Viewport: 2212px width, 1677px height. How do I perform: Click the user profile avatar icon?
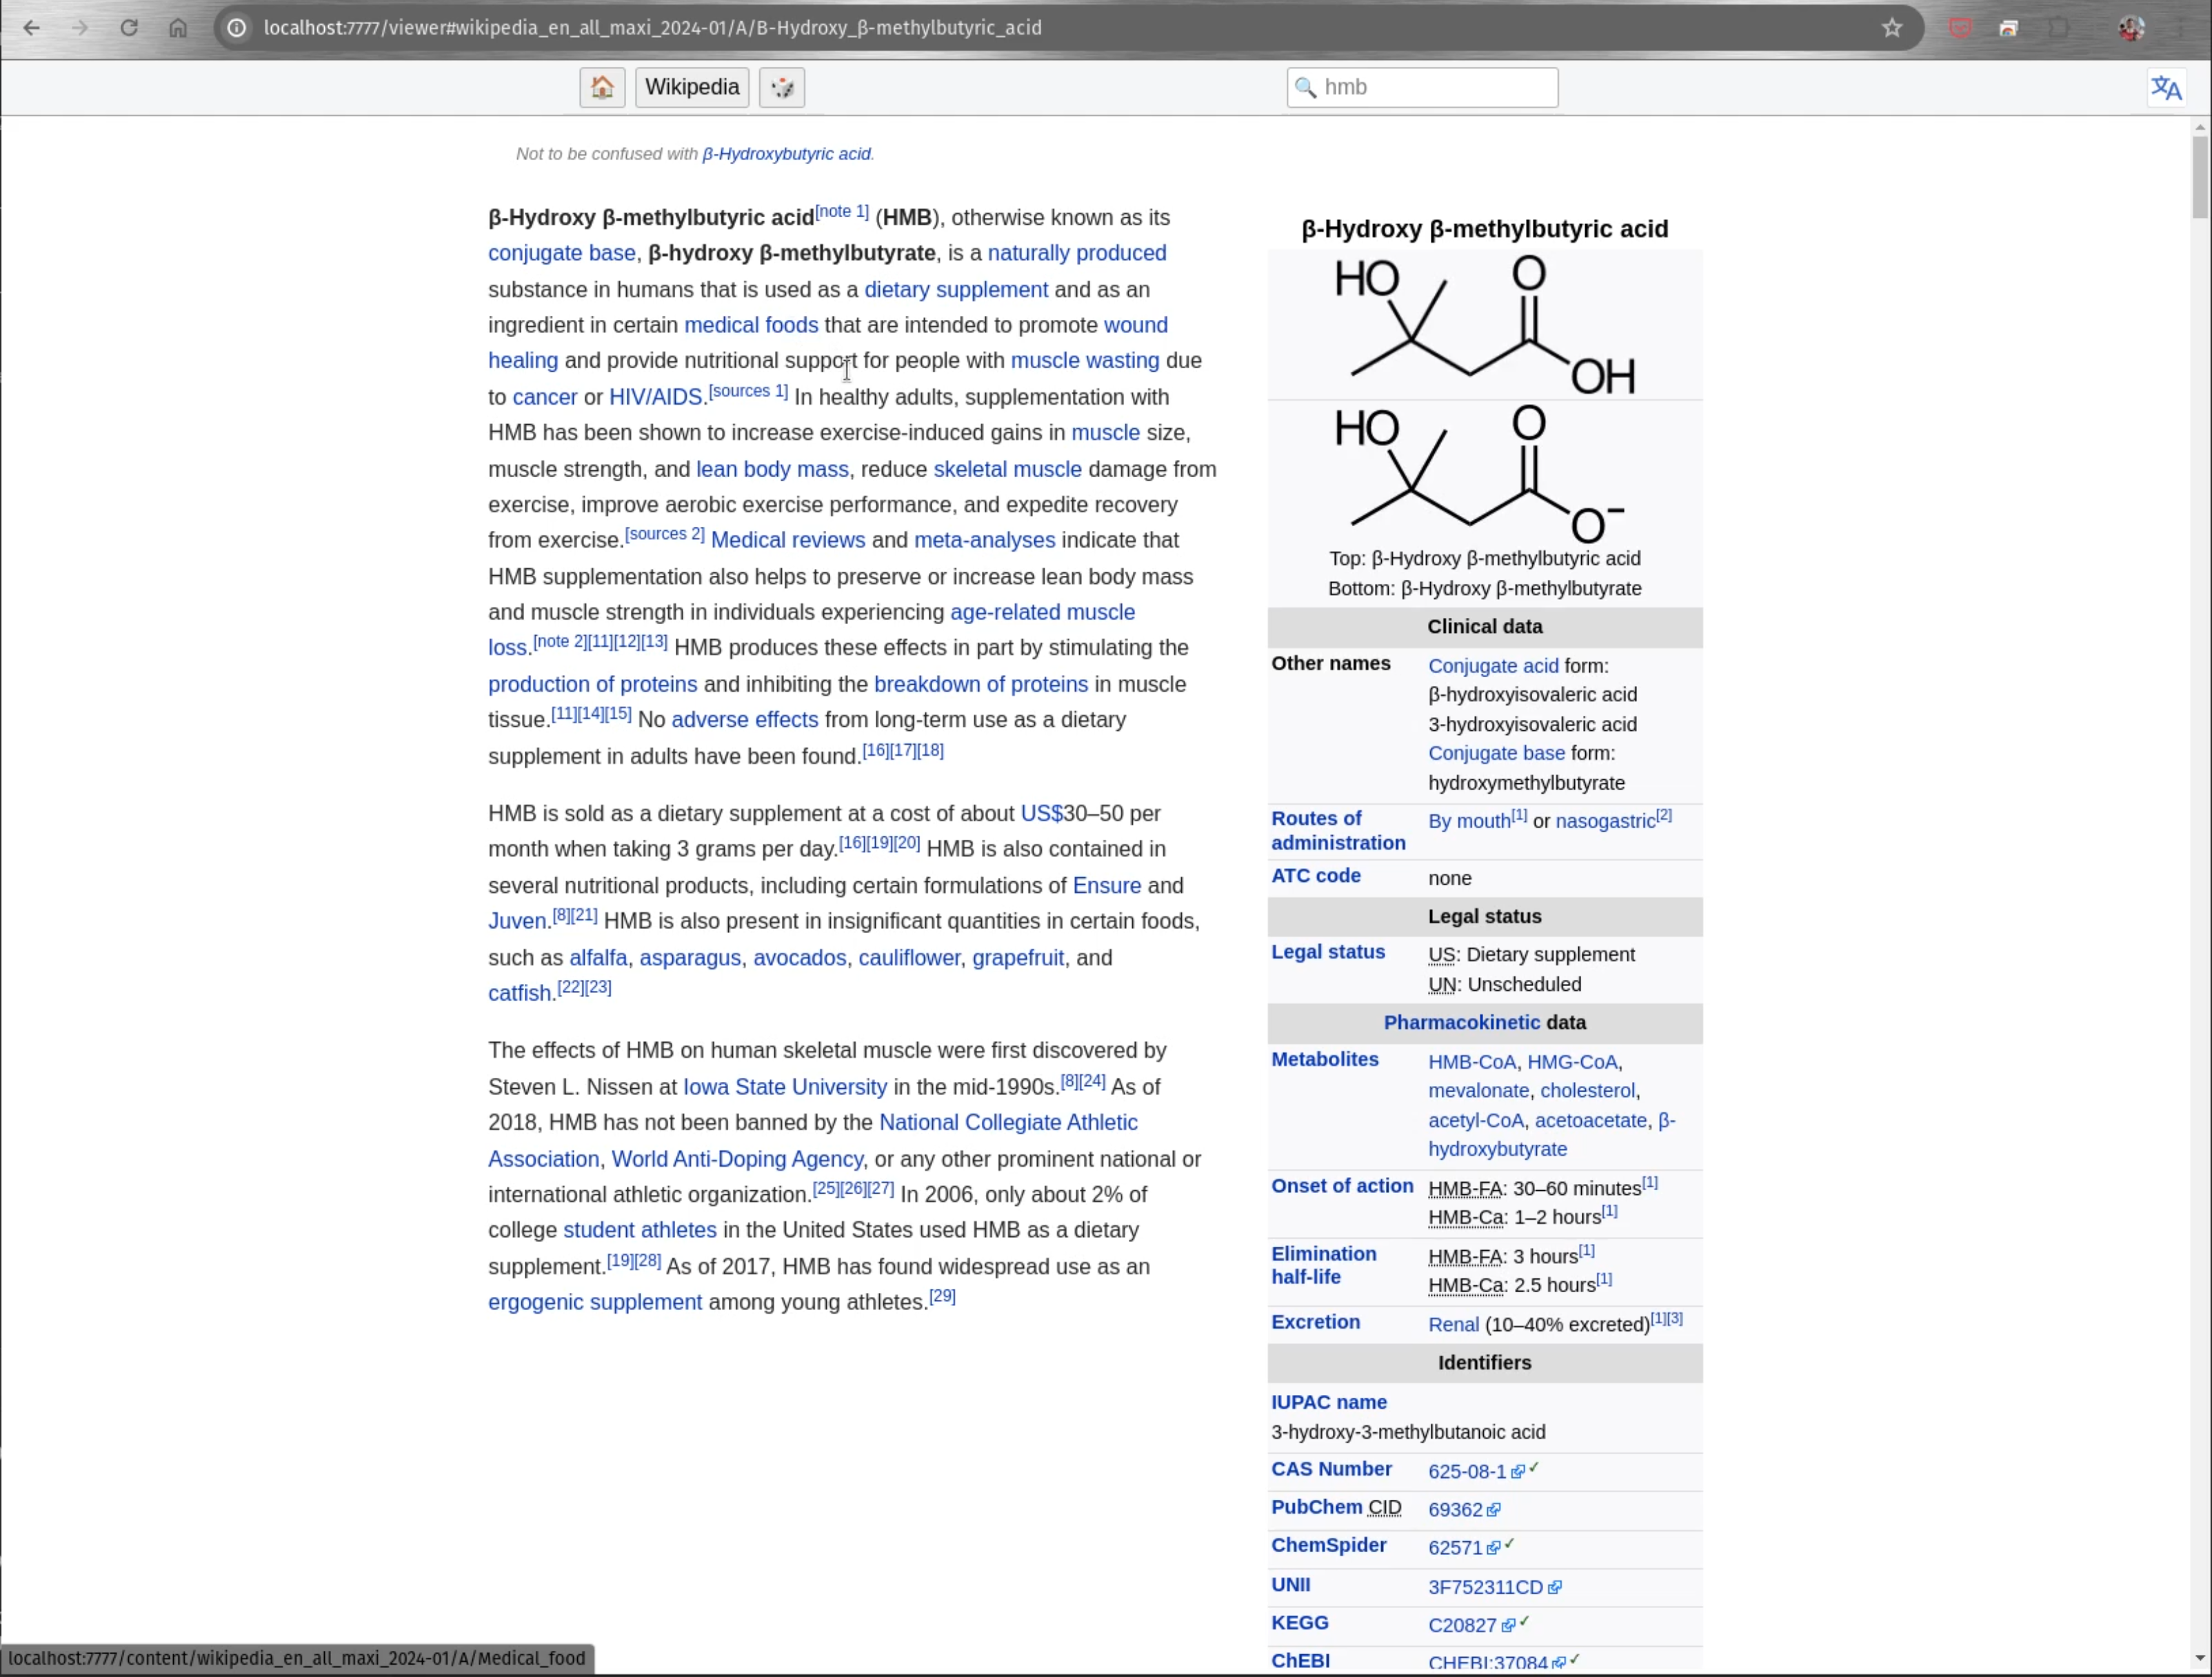2130,28
